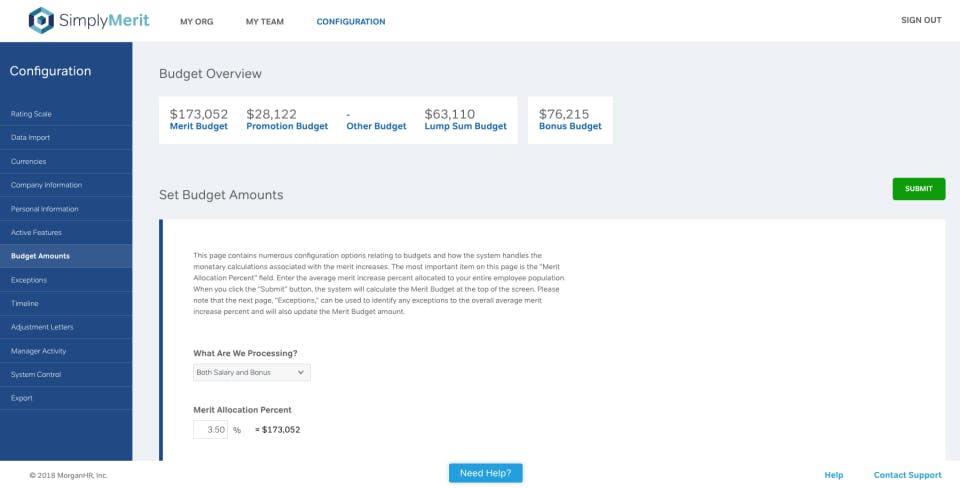Open Rating Scale in sidebar
Screen dimensions: 960x488
click(66, 114)
